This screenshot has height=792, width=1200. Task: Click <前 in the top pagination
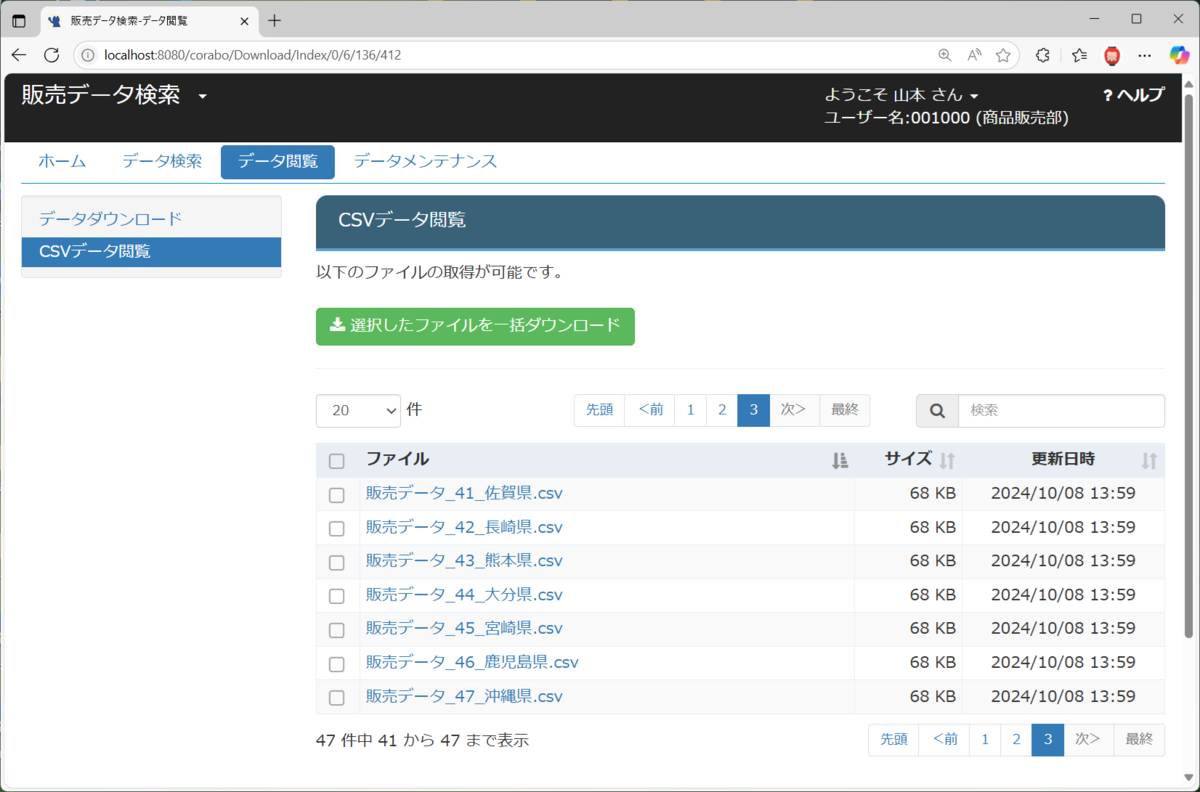click(x=650, y=410)
